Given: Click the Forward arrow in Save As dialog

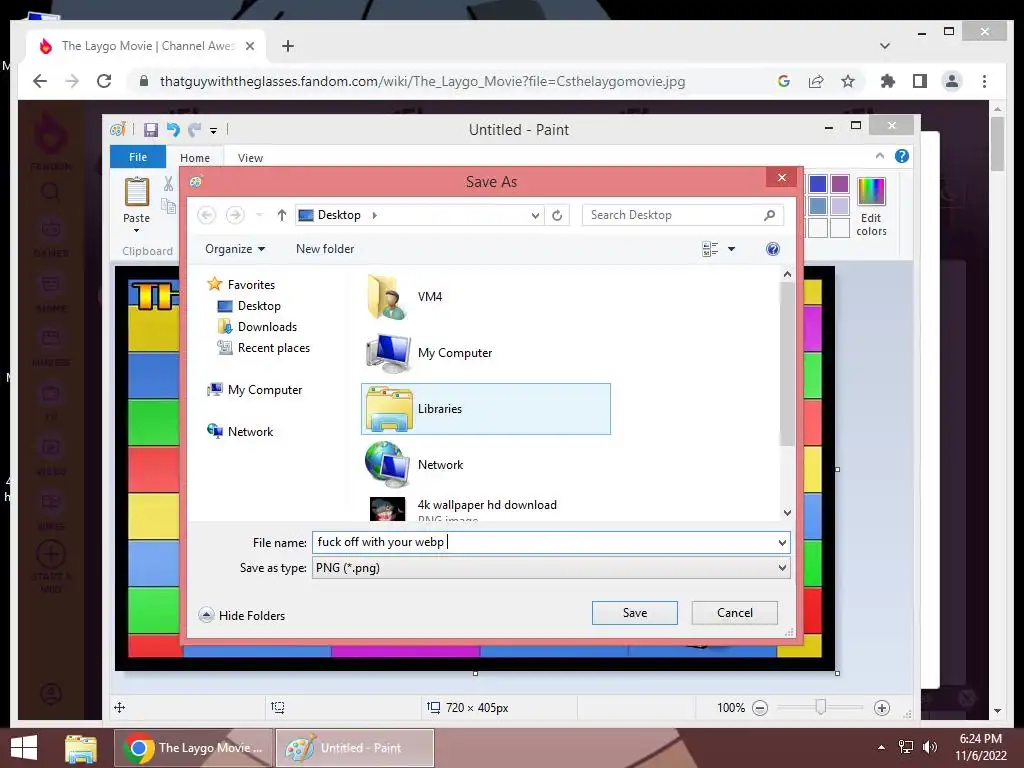Looking at the screenshot, I should tap(235, 215).
